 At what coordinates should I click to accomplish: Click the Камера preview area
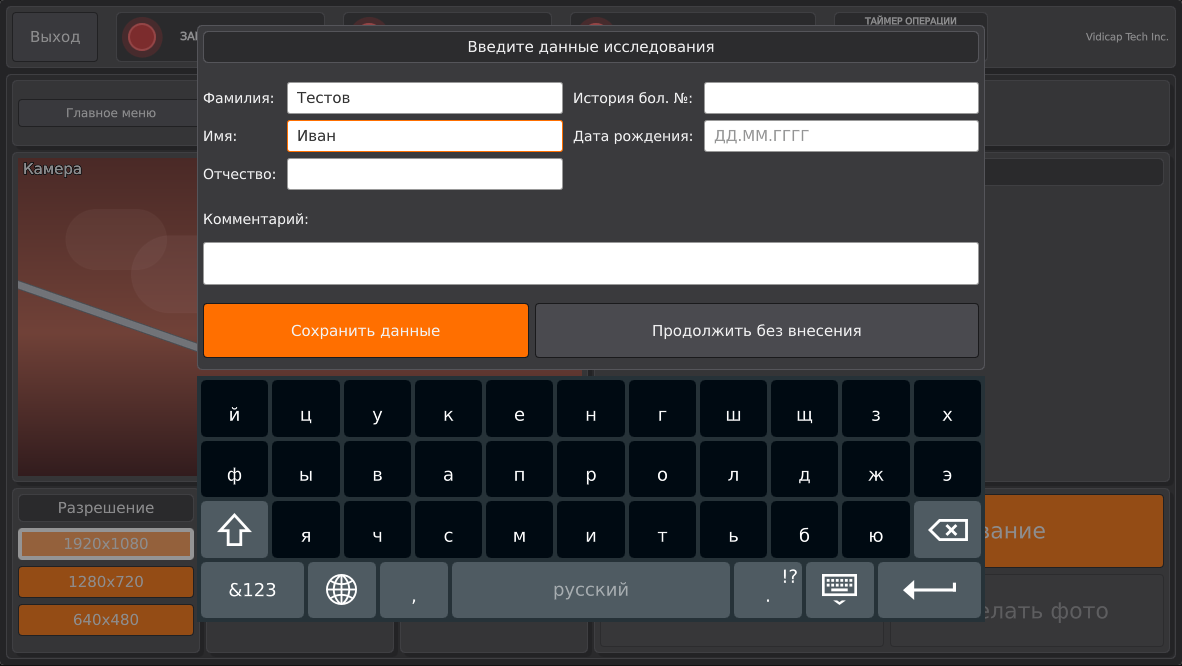coord(108,317)
